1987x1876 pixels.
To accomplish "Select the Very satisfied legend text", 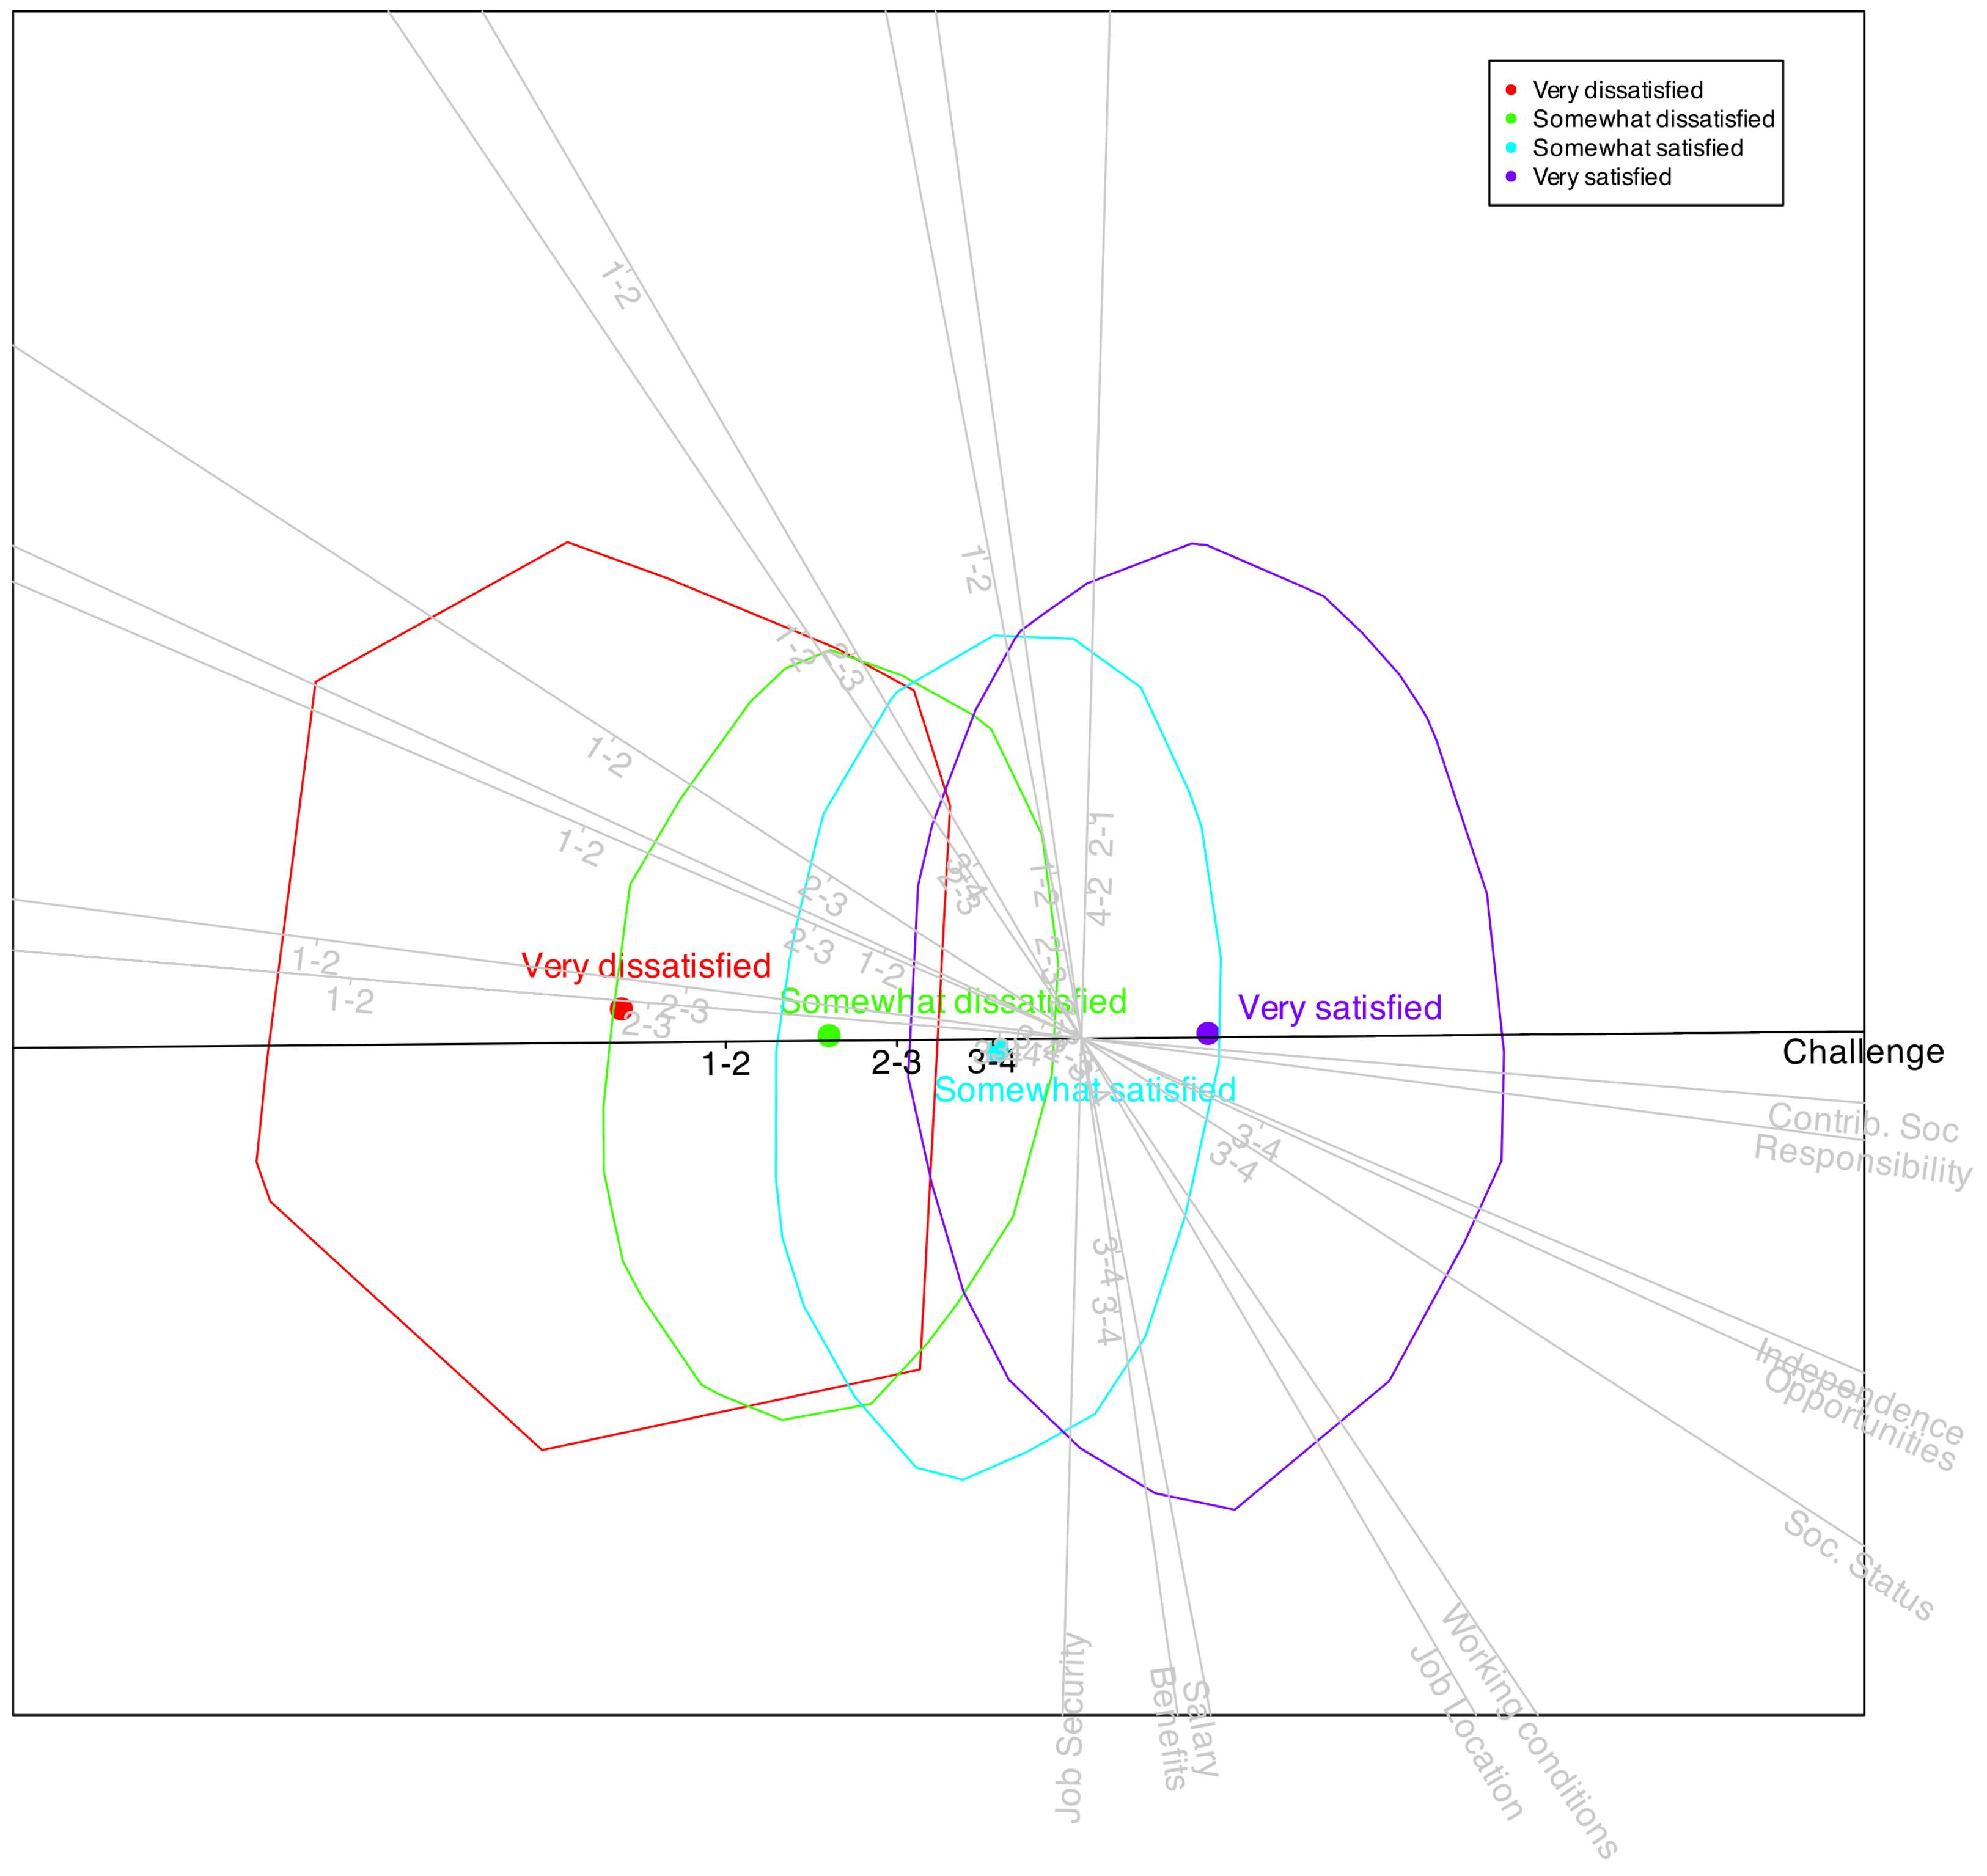I will [1602, 177].
